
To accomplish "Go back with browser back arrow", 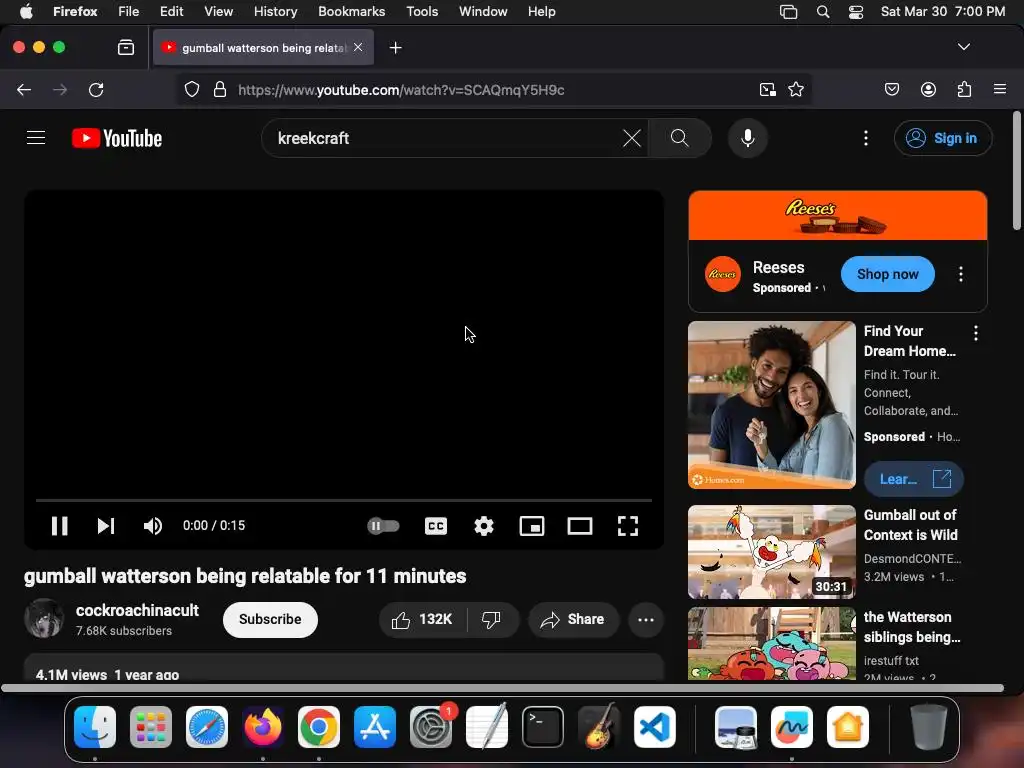I will click(24, 89).
